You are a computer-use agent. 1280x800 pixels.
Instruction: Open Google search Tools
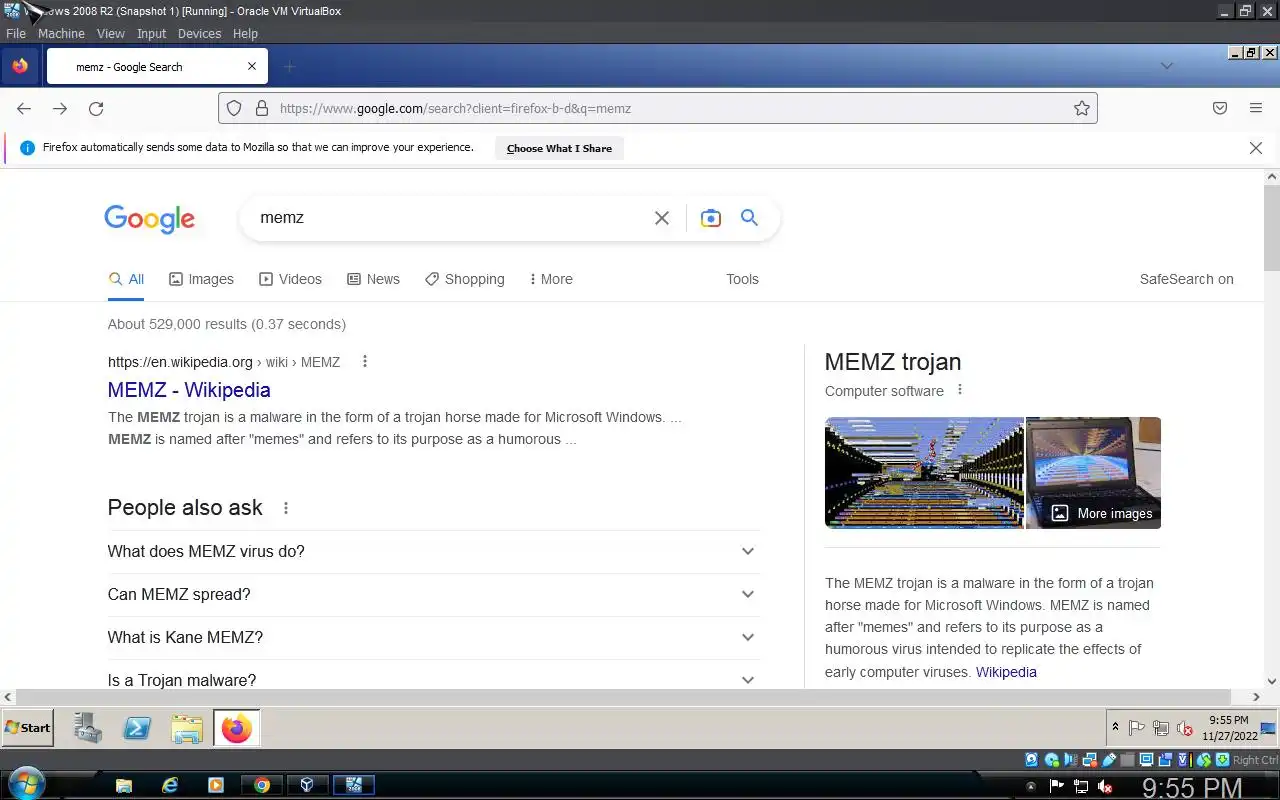click(x=742, y=279)
